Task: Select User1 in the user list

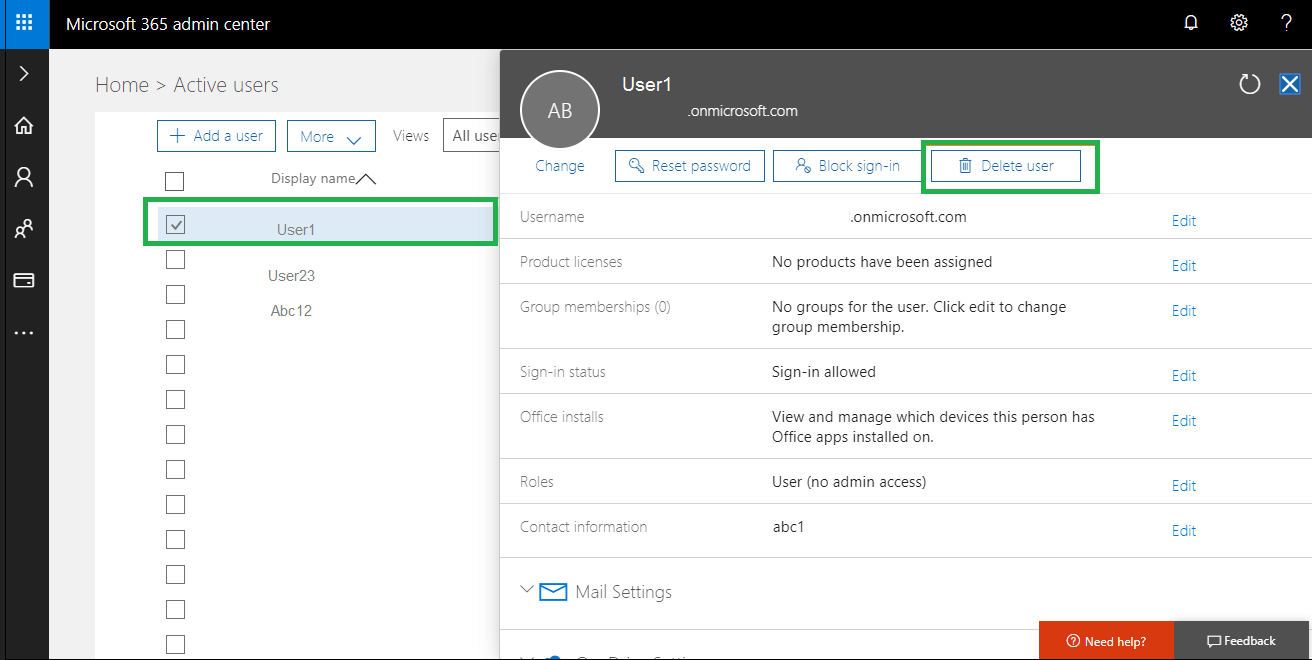Action: (296, 230)
